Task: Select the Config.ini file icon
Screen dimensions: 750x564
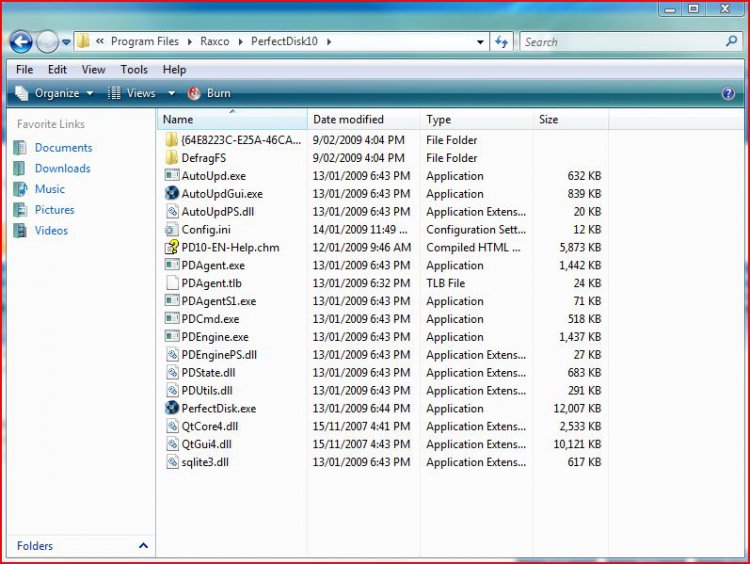Action: click(172, 230)
